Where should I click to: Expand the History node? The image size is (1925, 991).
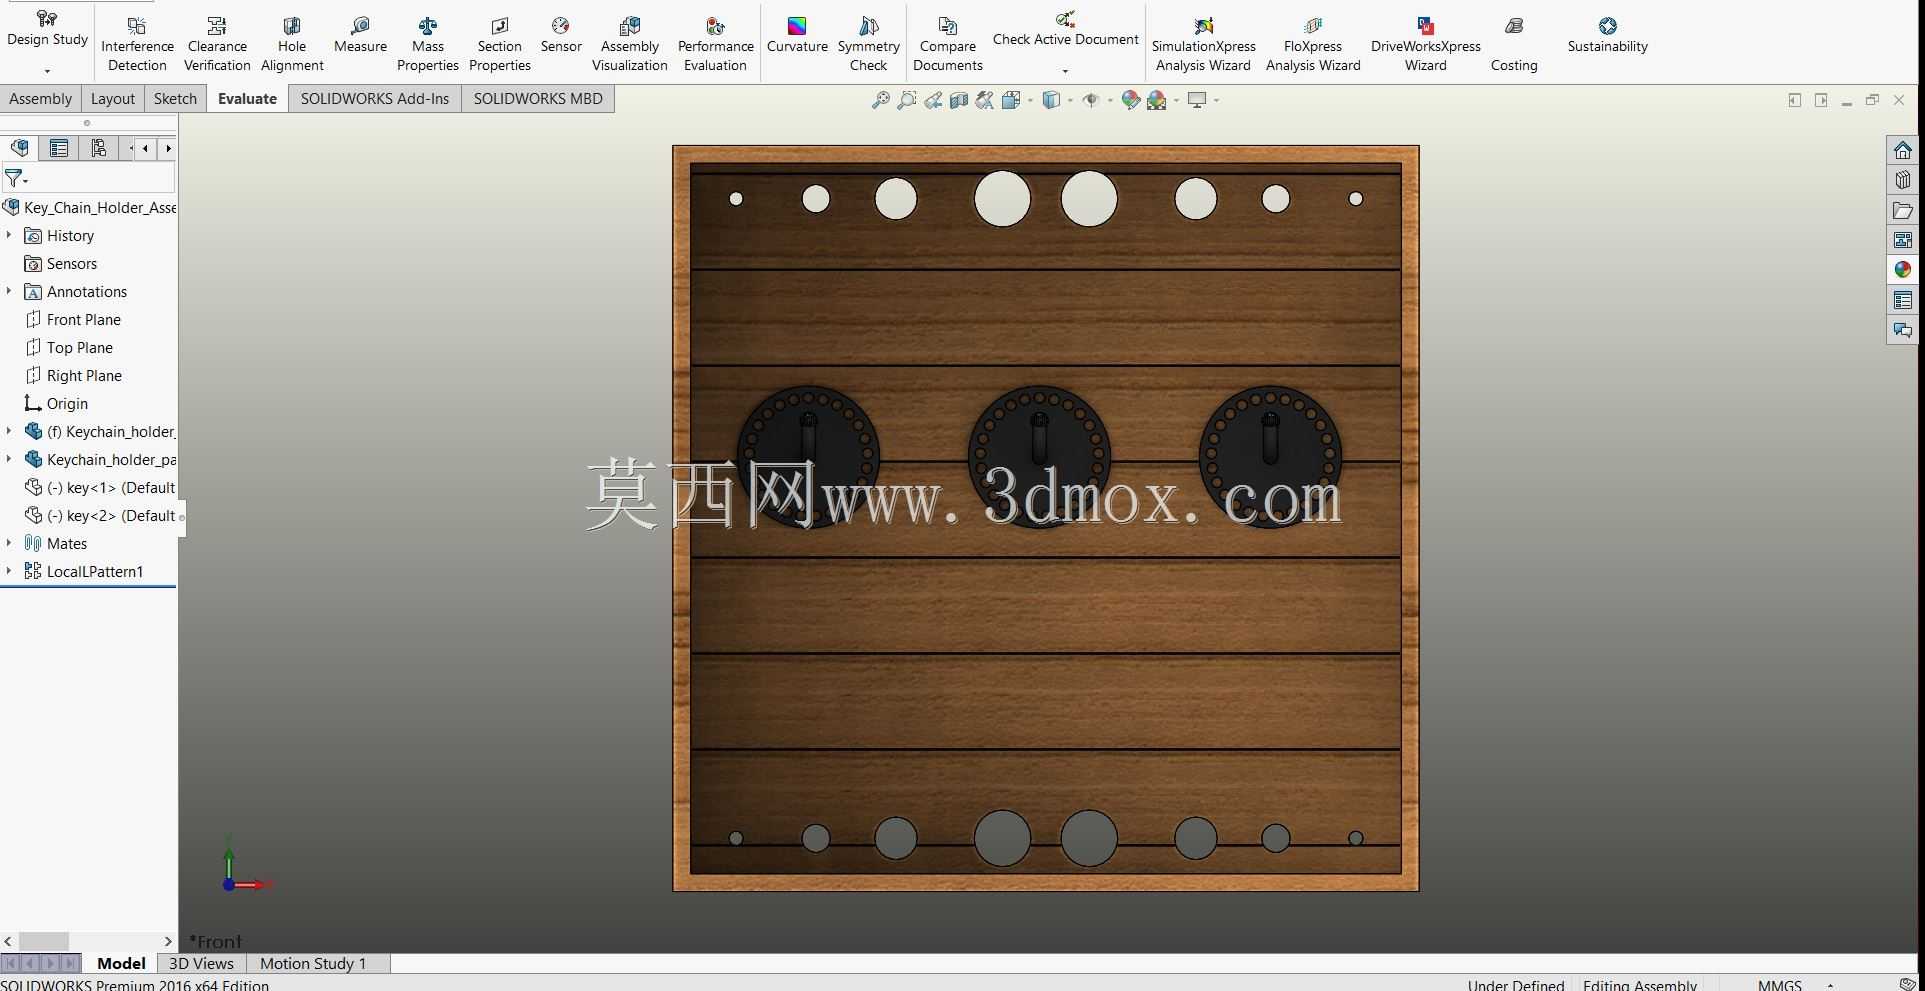(x=9, y=235)
